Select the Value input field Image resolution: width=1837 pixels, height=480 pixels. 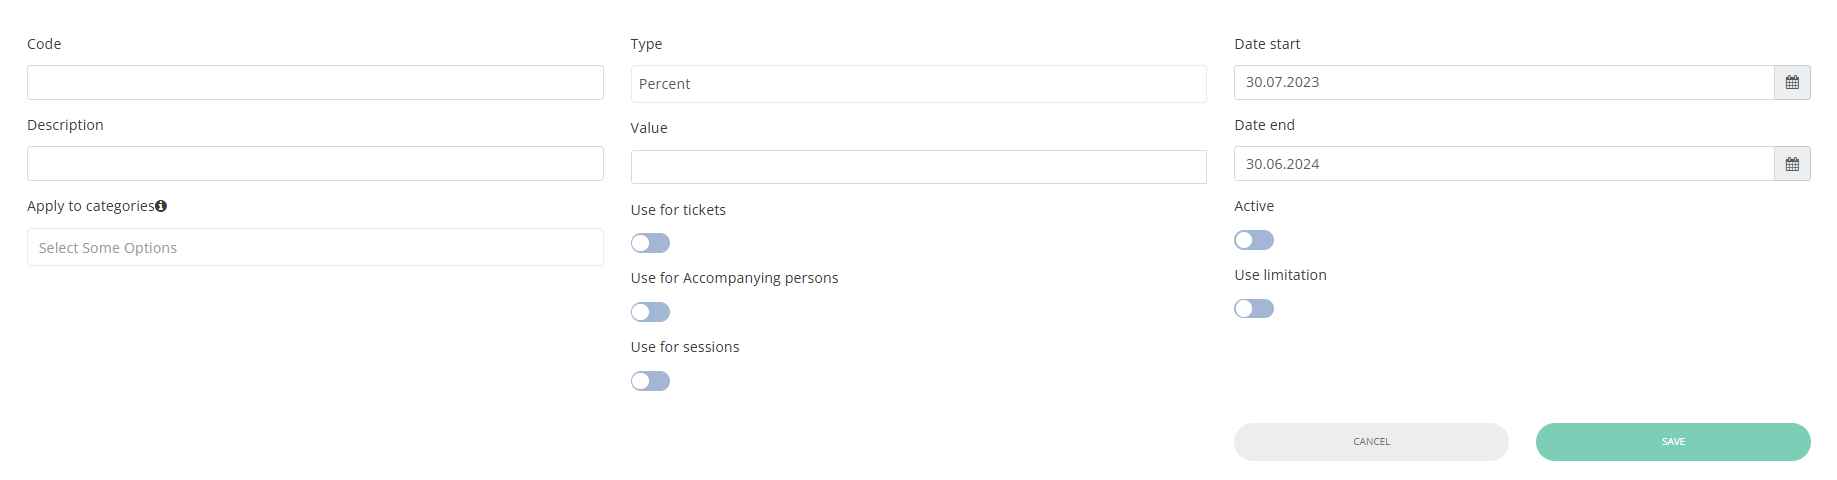coord(918,167)
